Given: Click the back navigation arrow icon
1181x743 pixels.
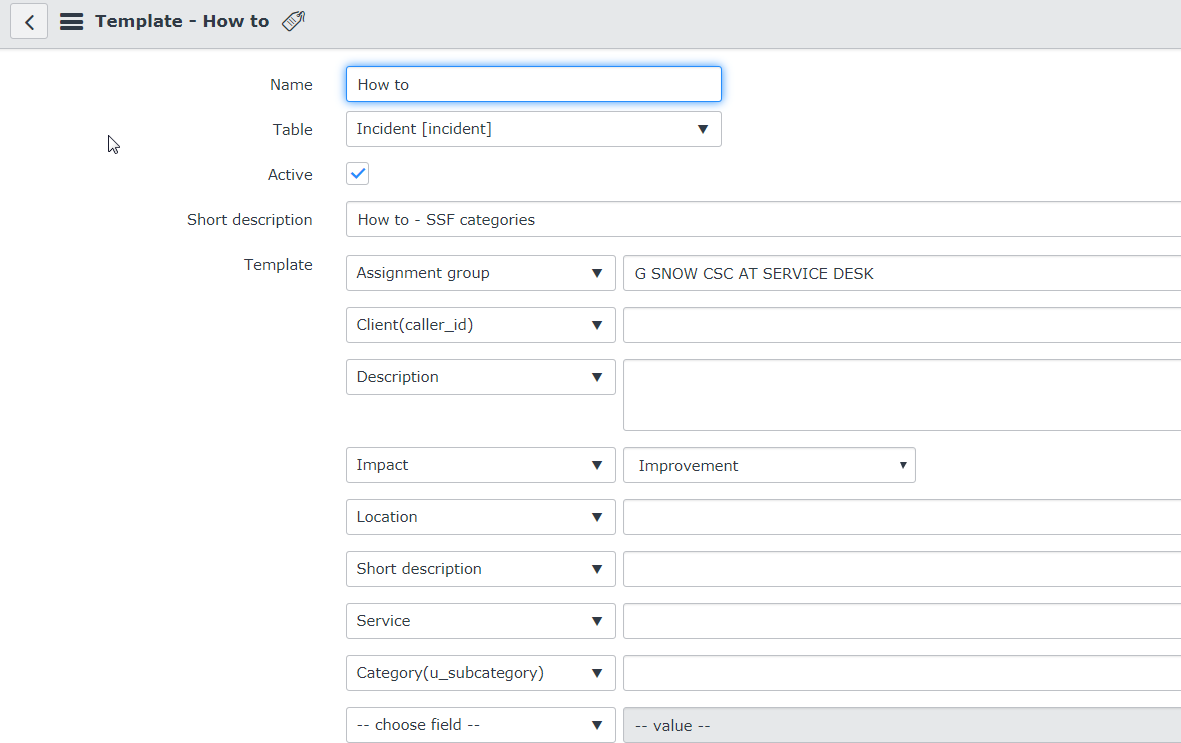Looking at the screenshot, I should click(x=28, y=21).
